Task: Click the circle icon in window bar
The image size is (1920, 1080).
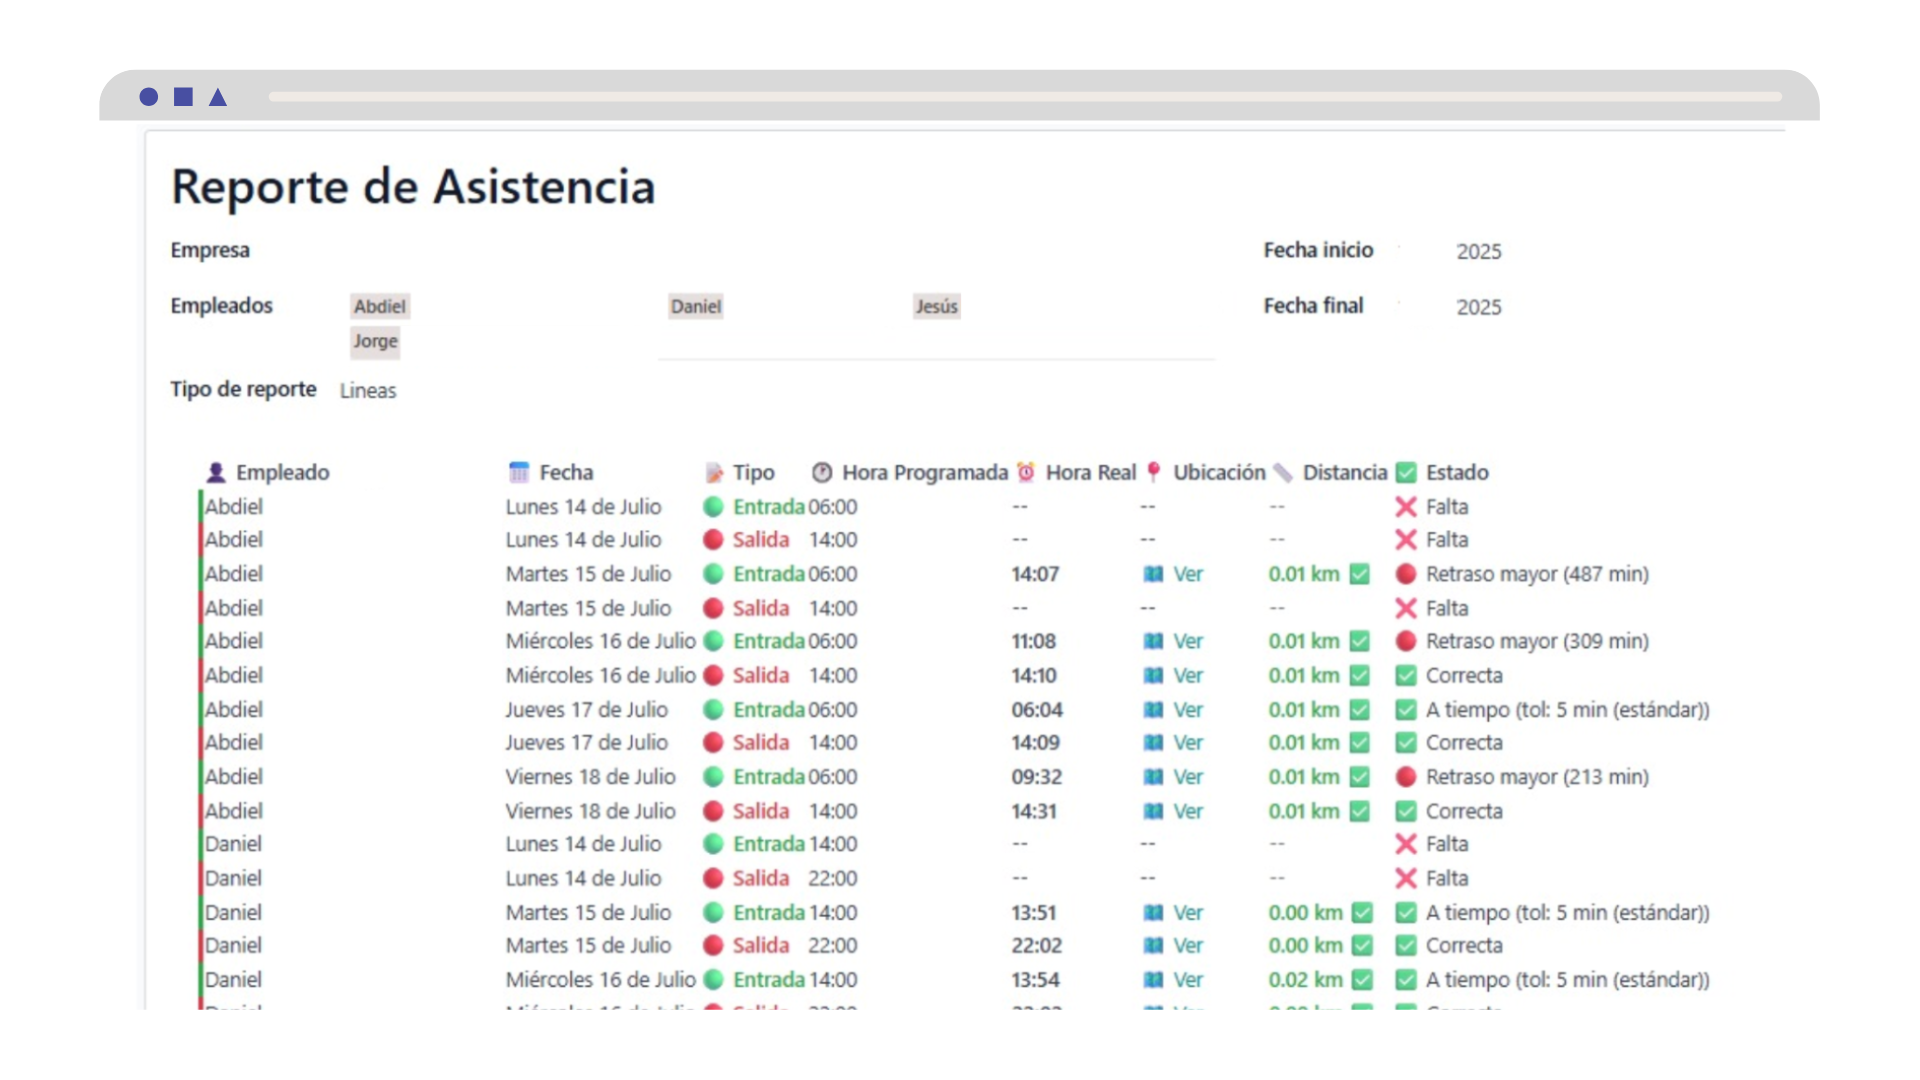Action: click(149, 97)
